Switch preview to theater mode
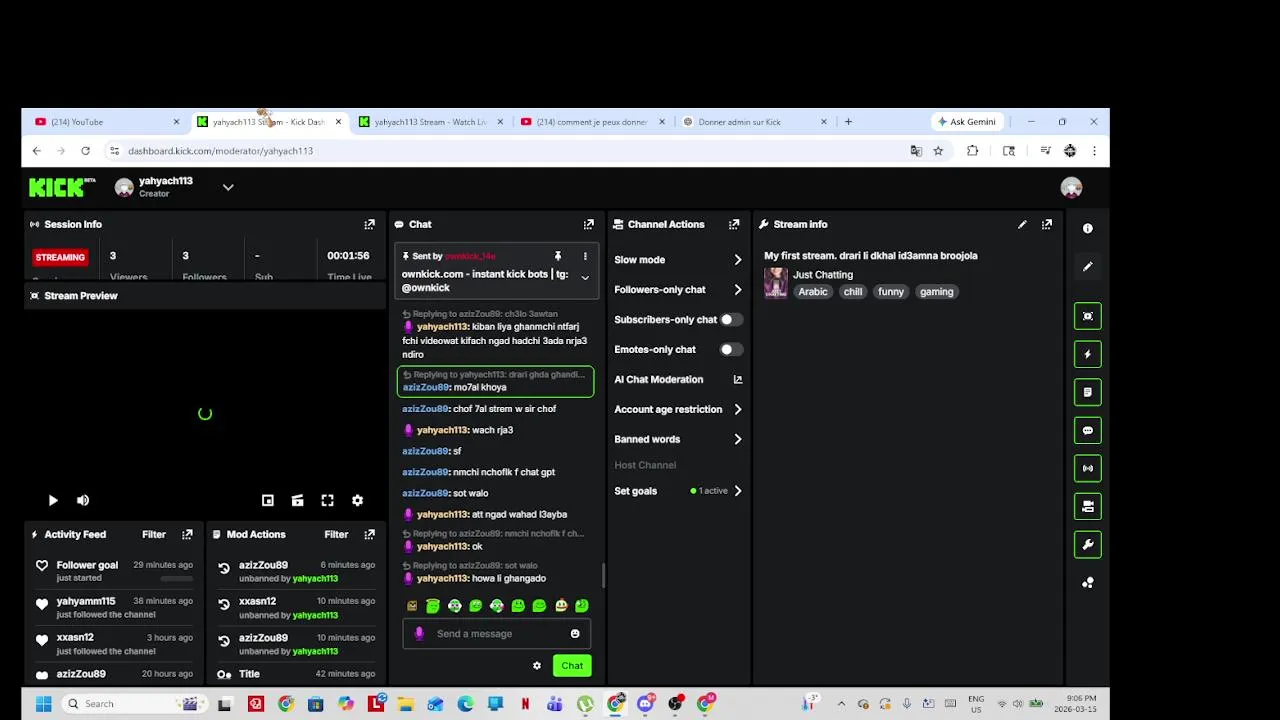 click(x=297, y=500)
